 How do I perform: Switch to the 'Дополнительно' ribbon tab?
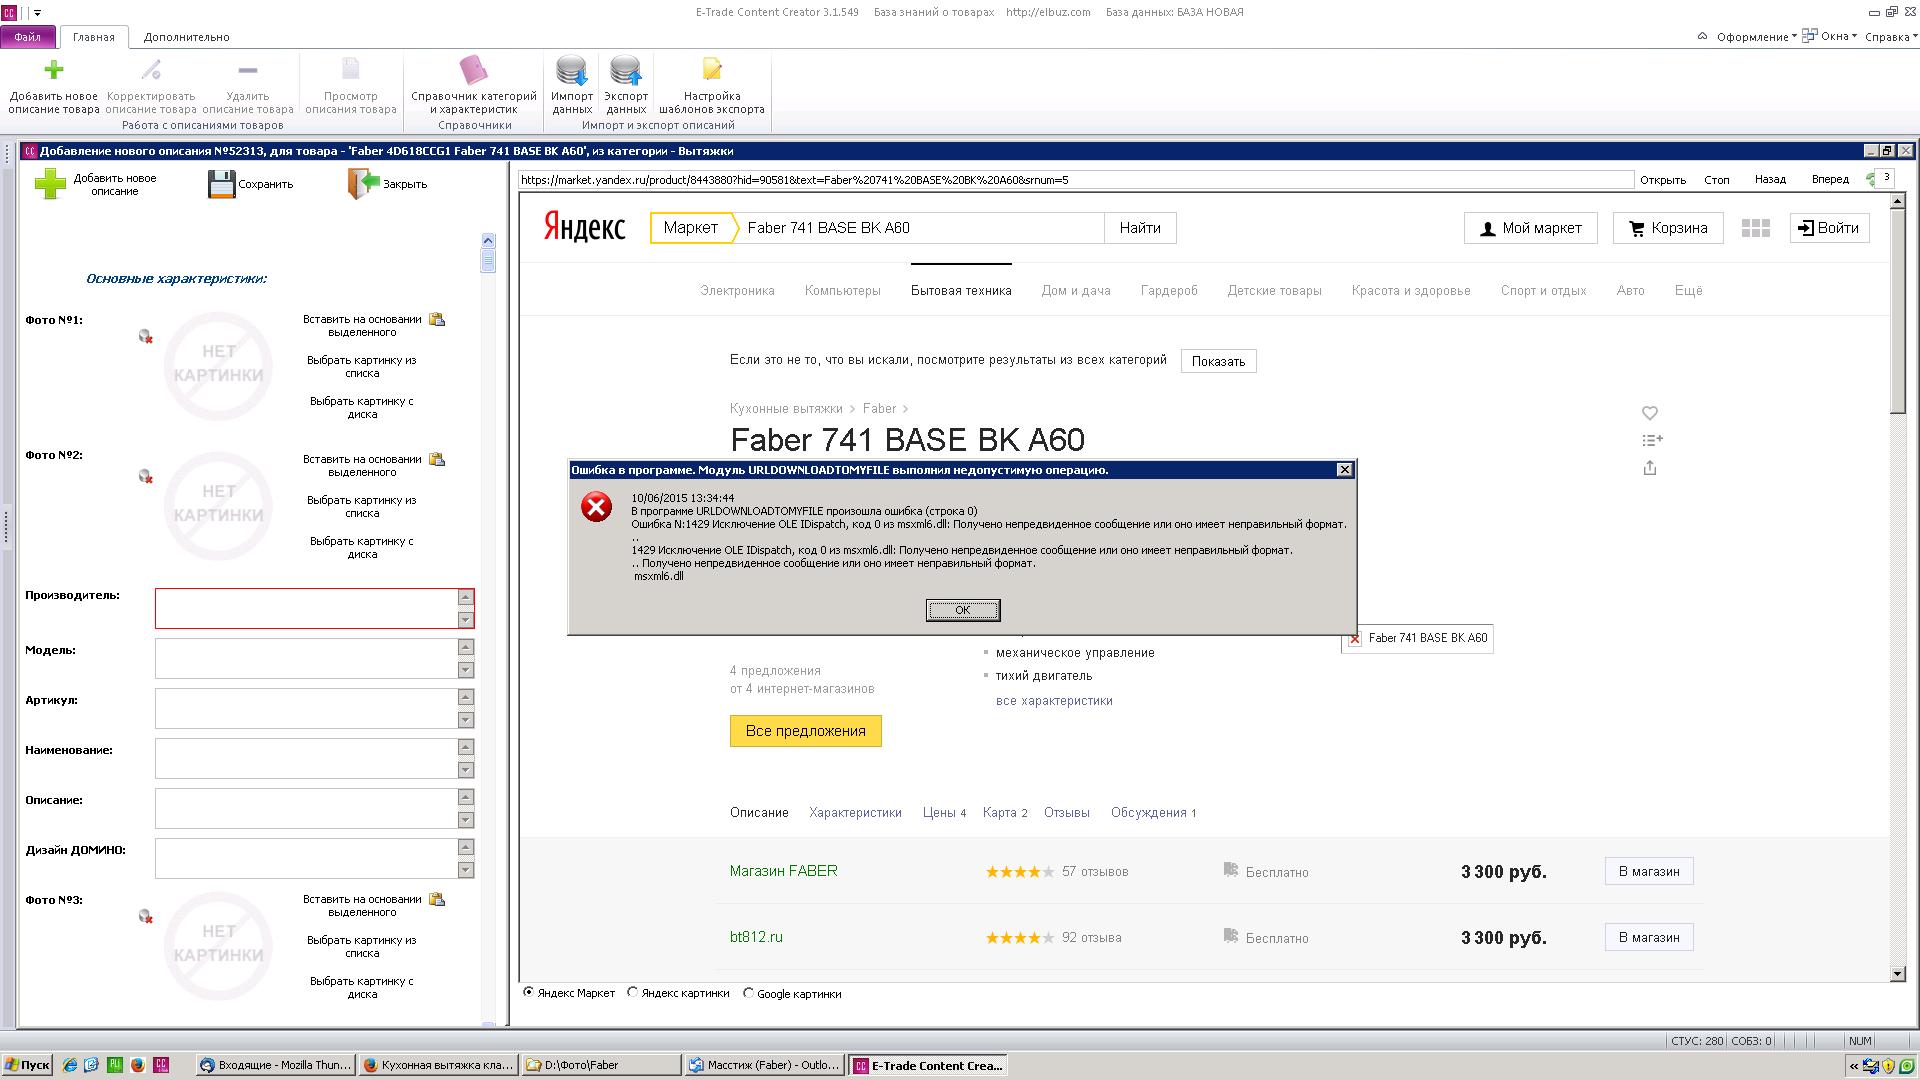(x=187, y=37)
